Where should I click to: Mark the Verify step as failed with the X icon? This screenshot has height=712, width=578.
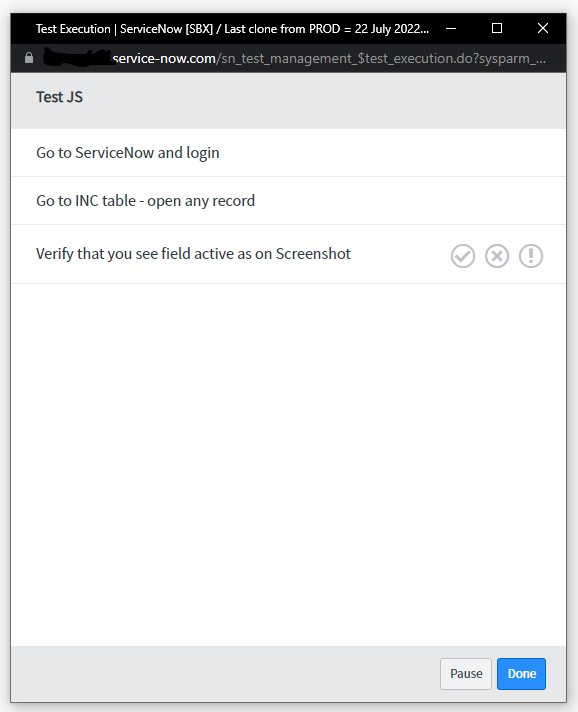coord(497,256)
